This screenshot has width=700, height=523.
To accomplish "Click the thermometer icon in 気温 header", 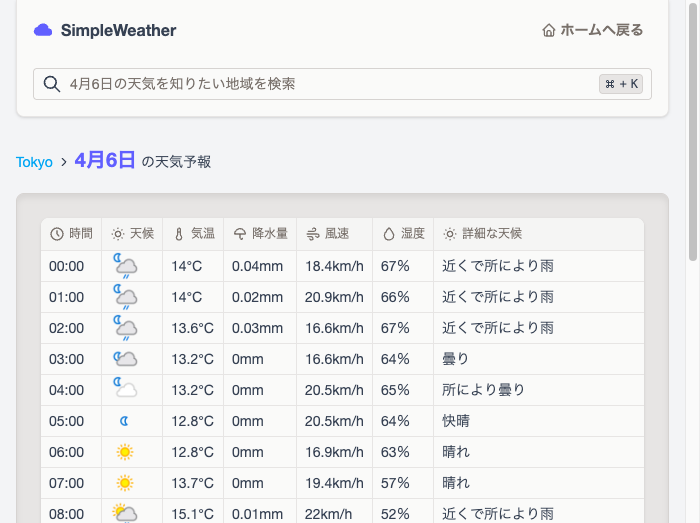I will click(x=179, y=234).
